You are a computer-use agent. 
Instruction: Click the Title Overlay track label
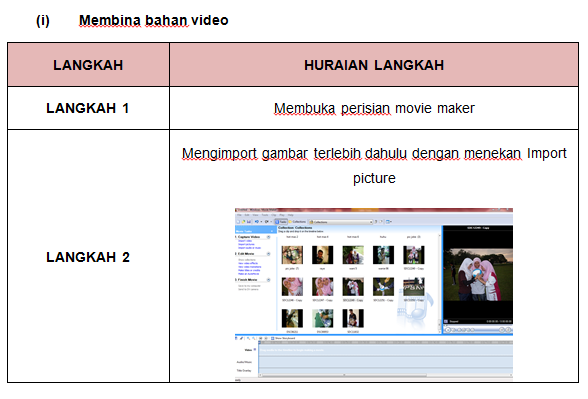click(244, 370)
